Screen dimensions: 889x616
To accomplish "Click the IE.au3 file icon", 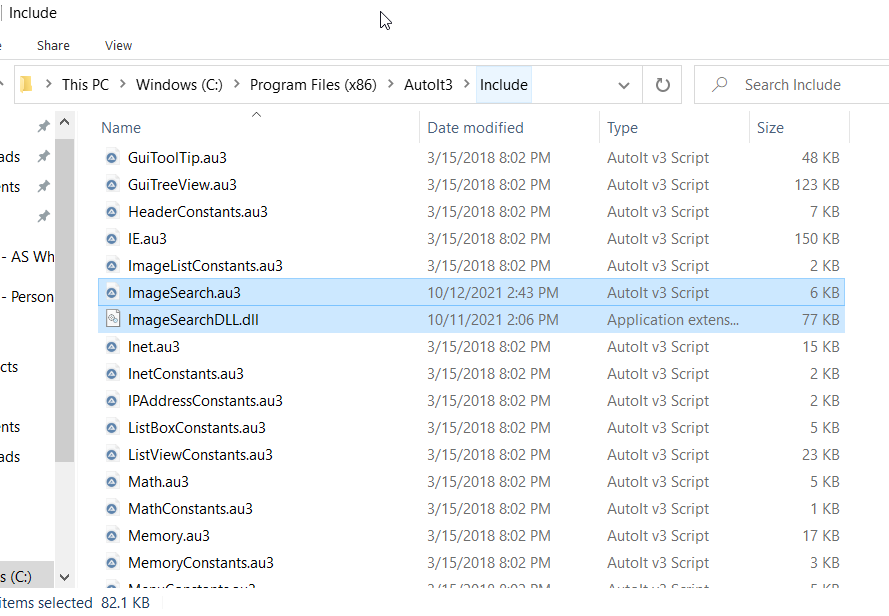I will pos(112,239).
